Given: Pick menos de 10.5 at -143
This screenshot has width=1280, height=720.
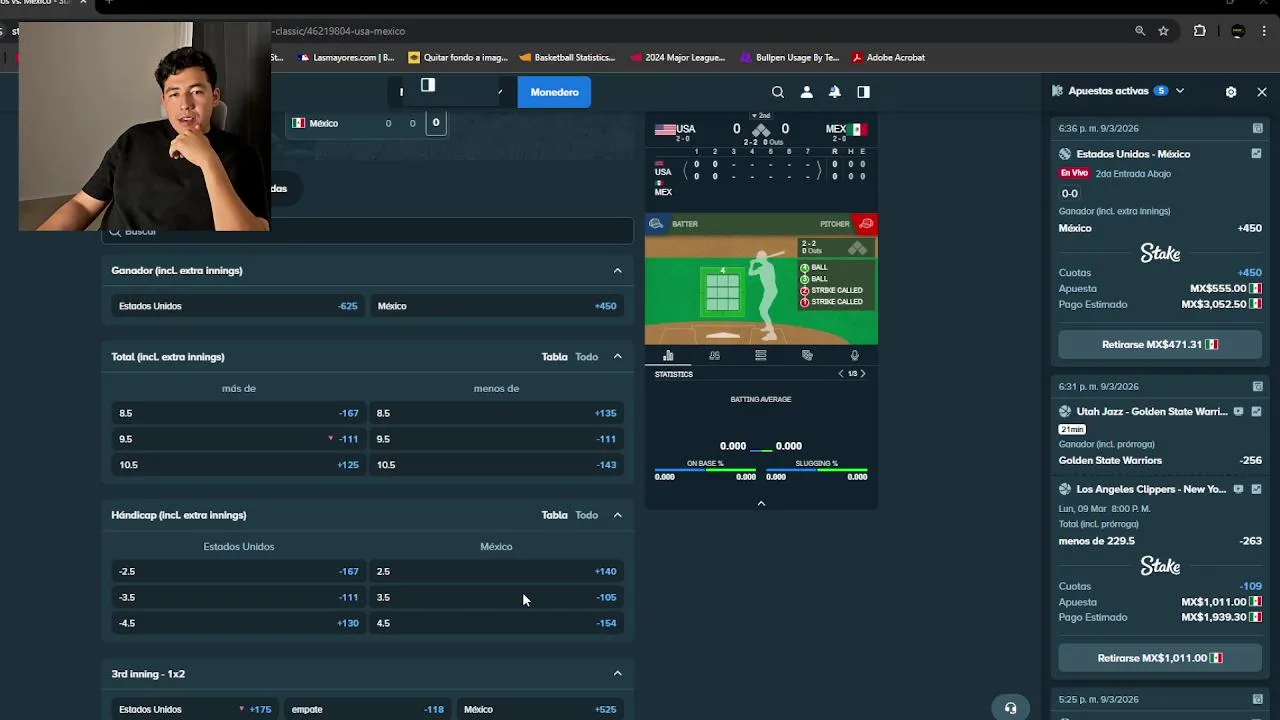Looking at the screenshot, I should [x=497, y=465].
